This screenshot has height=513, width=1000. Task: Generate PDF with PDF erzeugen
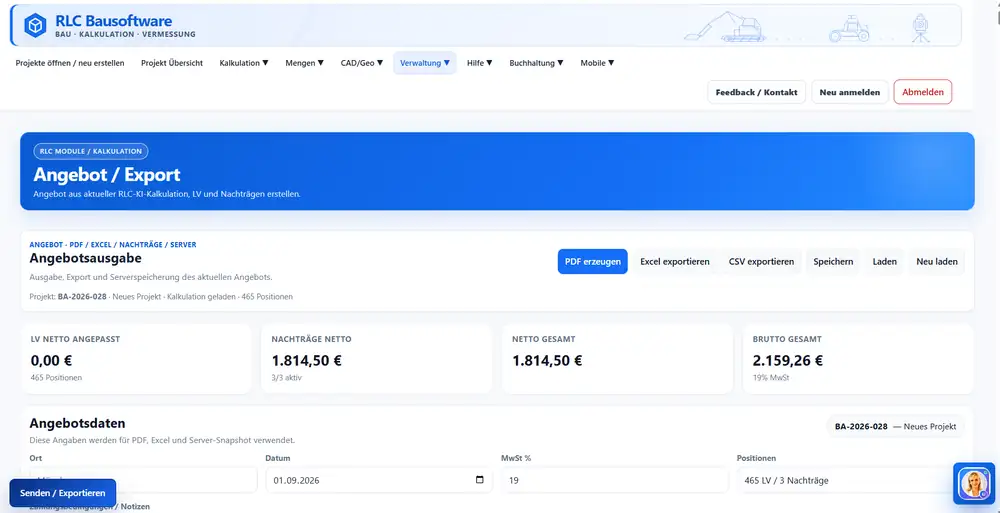tap(592, 262)
